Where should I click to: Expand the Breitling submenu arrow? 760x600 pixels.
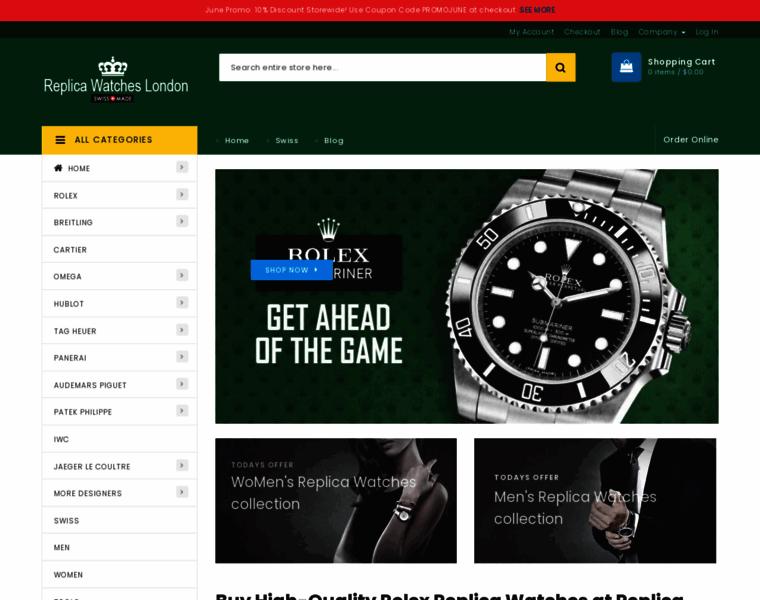[x=182, y=221]
